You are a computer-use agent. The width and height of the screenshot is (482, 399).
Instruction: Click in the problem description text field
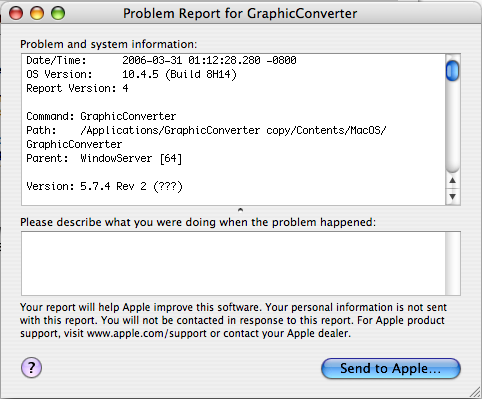pos(233,263)
